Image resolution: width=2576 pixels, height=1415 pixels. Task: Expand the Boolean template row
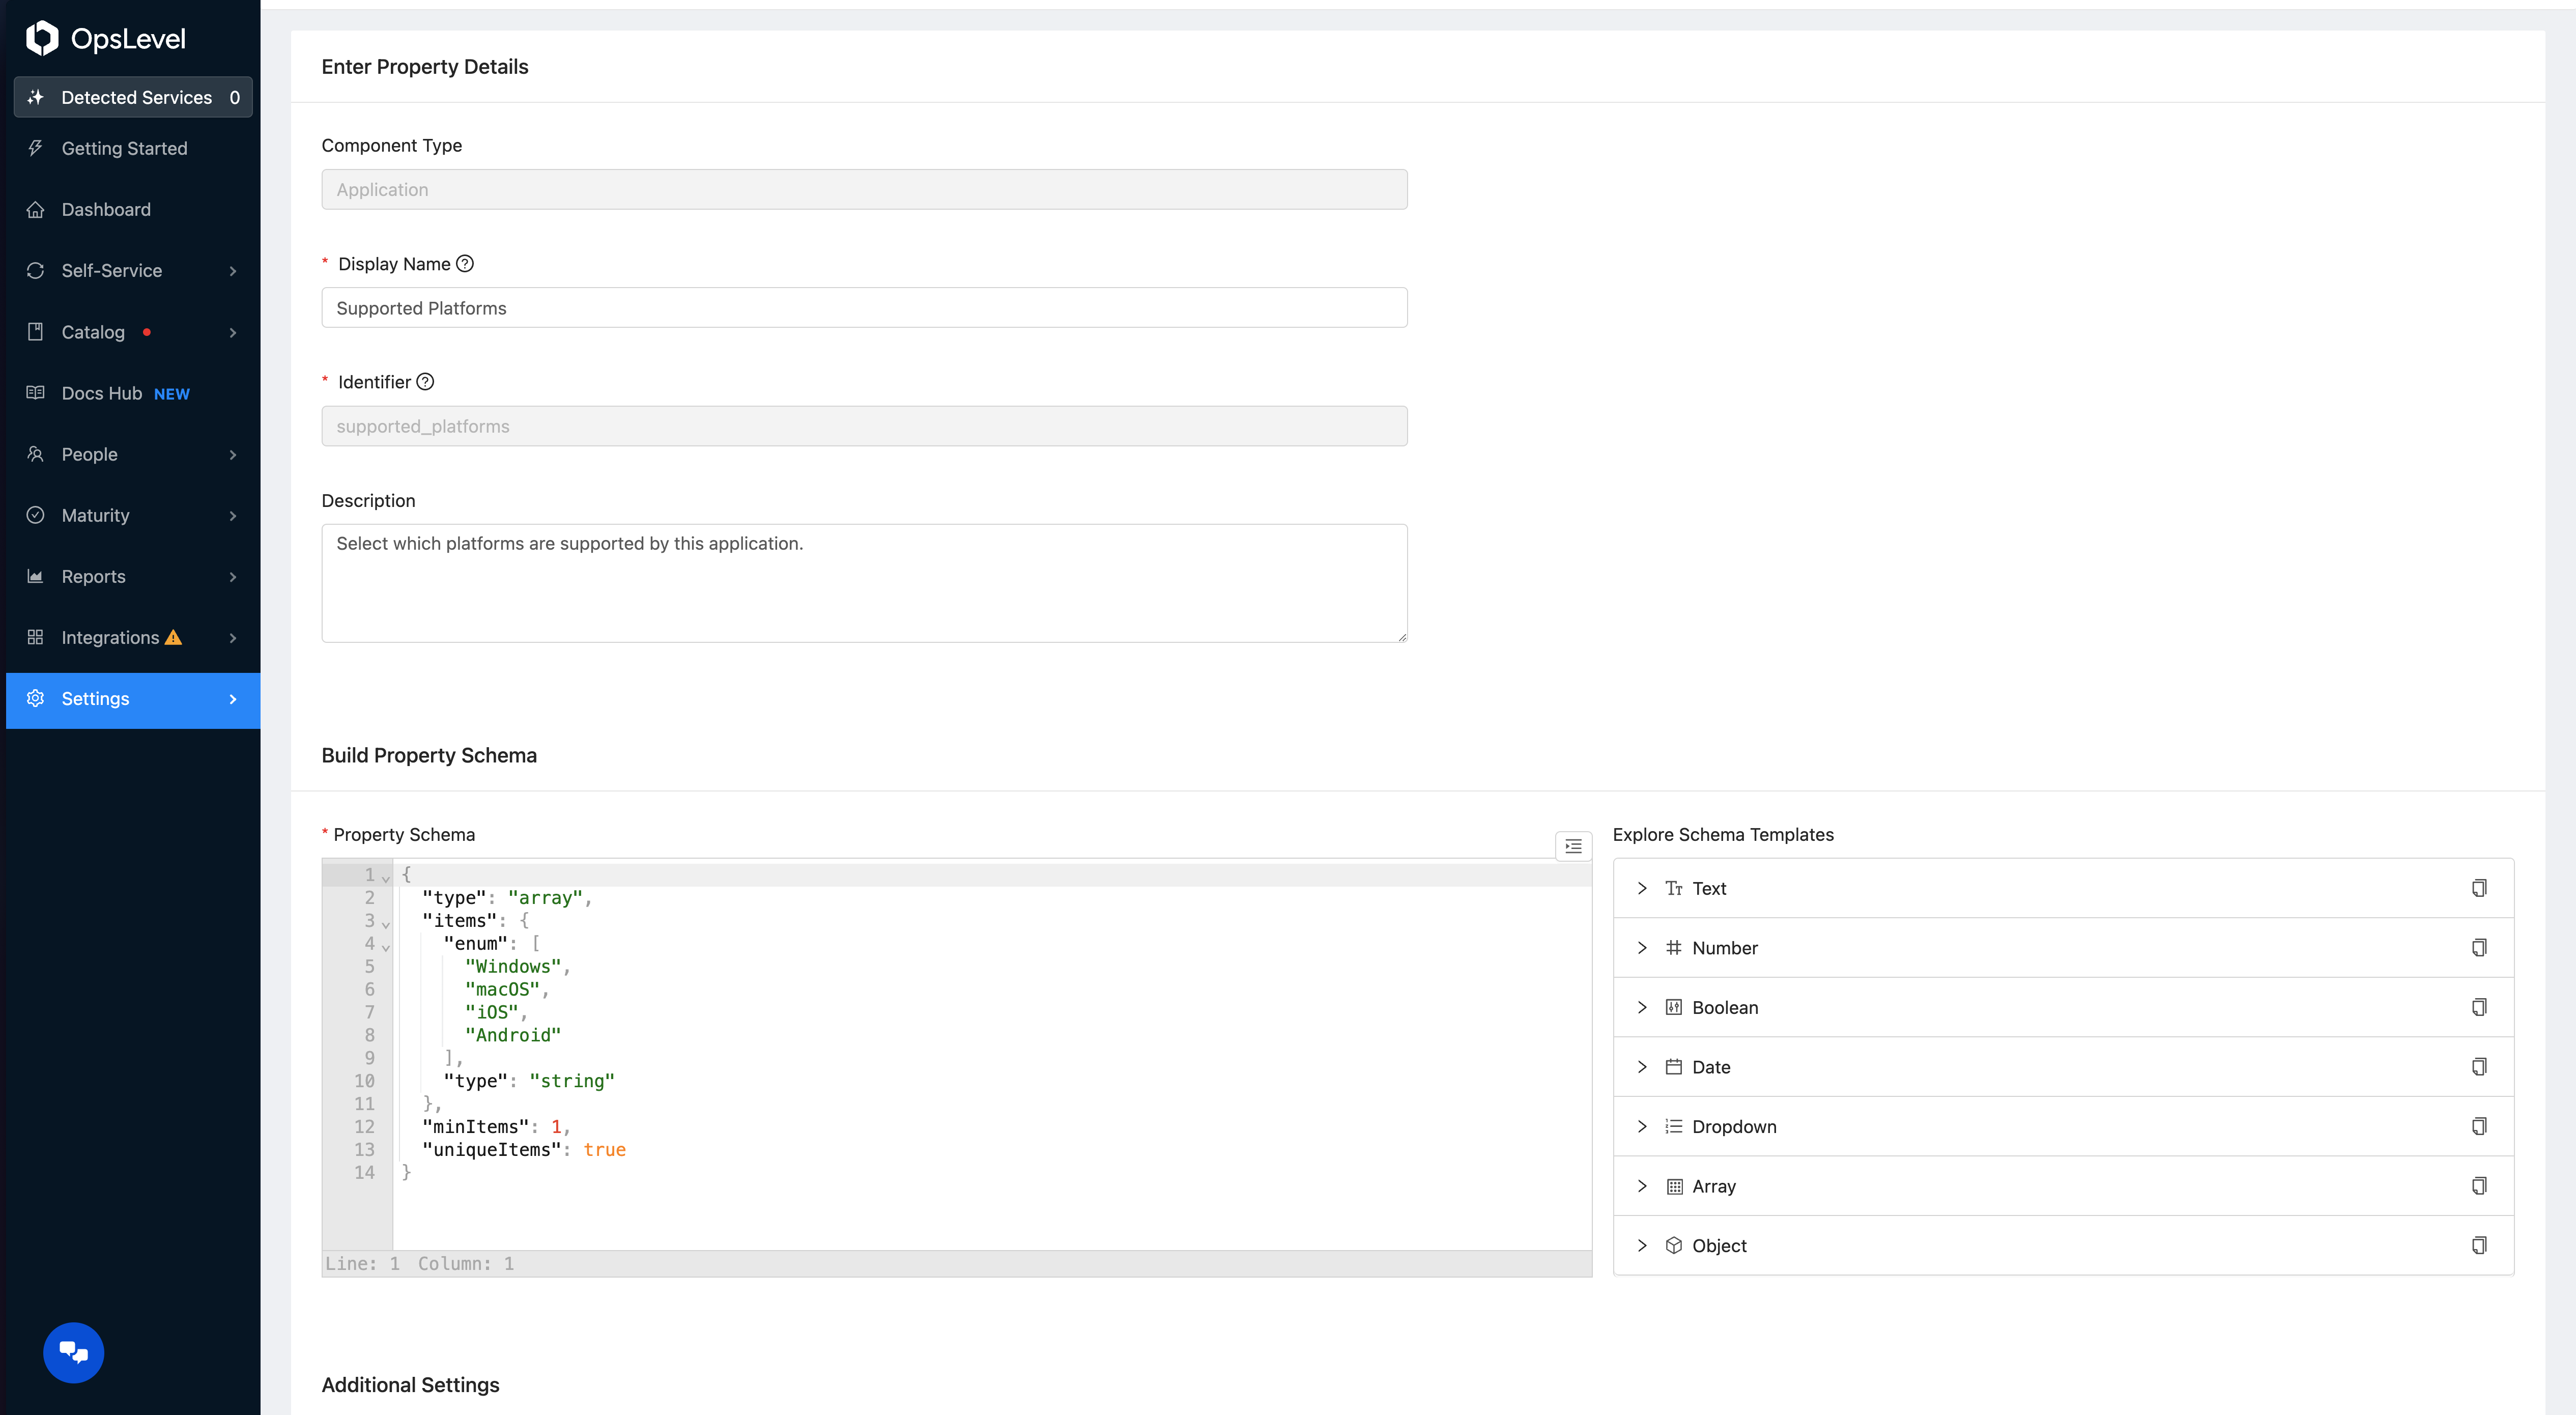pos(1642,1007)
